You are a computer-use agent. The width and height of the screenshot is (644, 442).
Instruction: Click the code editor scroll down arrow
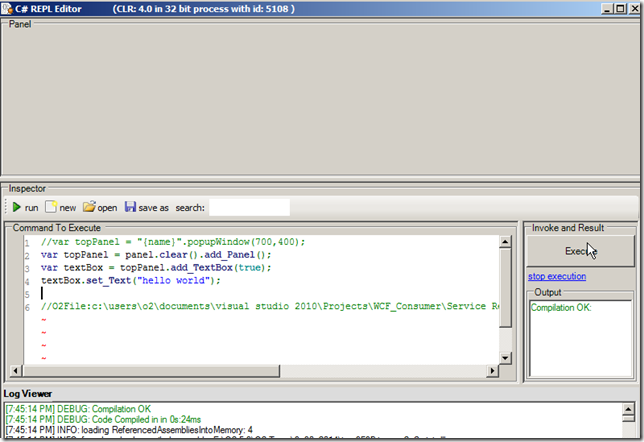tap(505, 358)
